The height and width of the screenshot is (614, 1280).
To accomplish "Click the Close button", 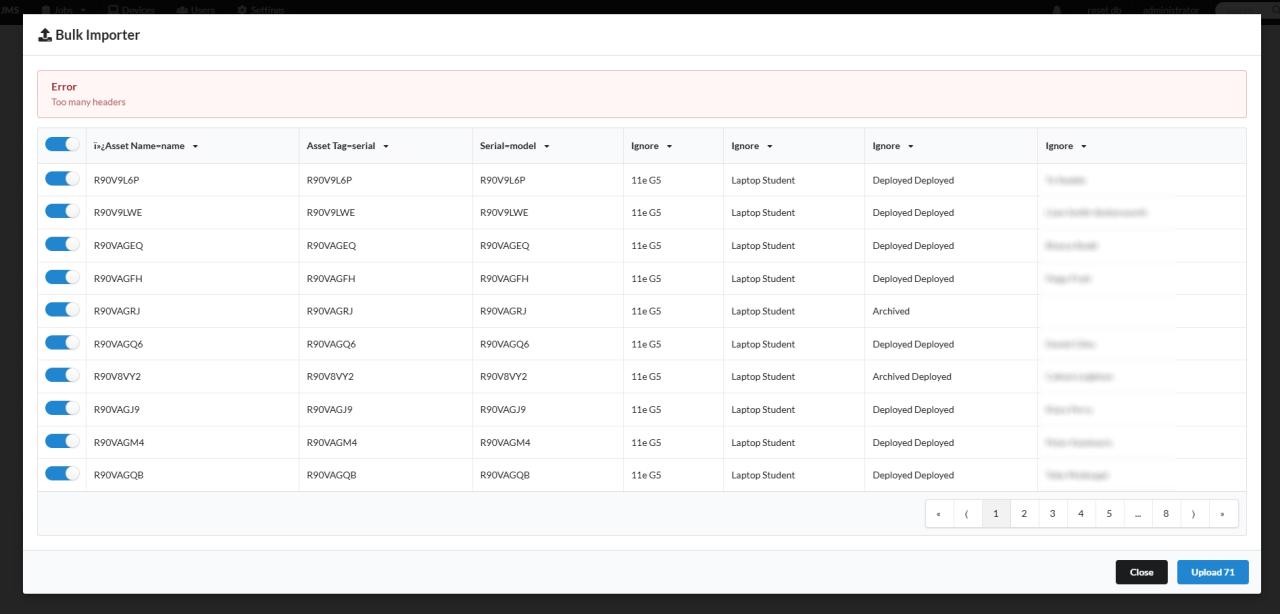I will click(x=1141, y=571).
